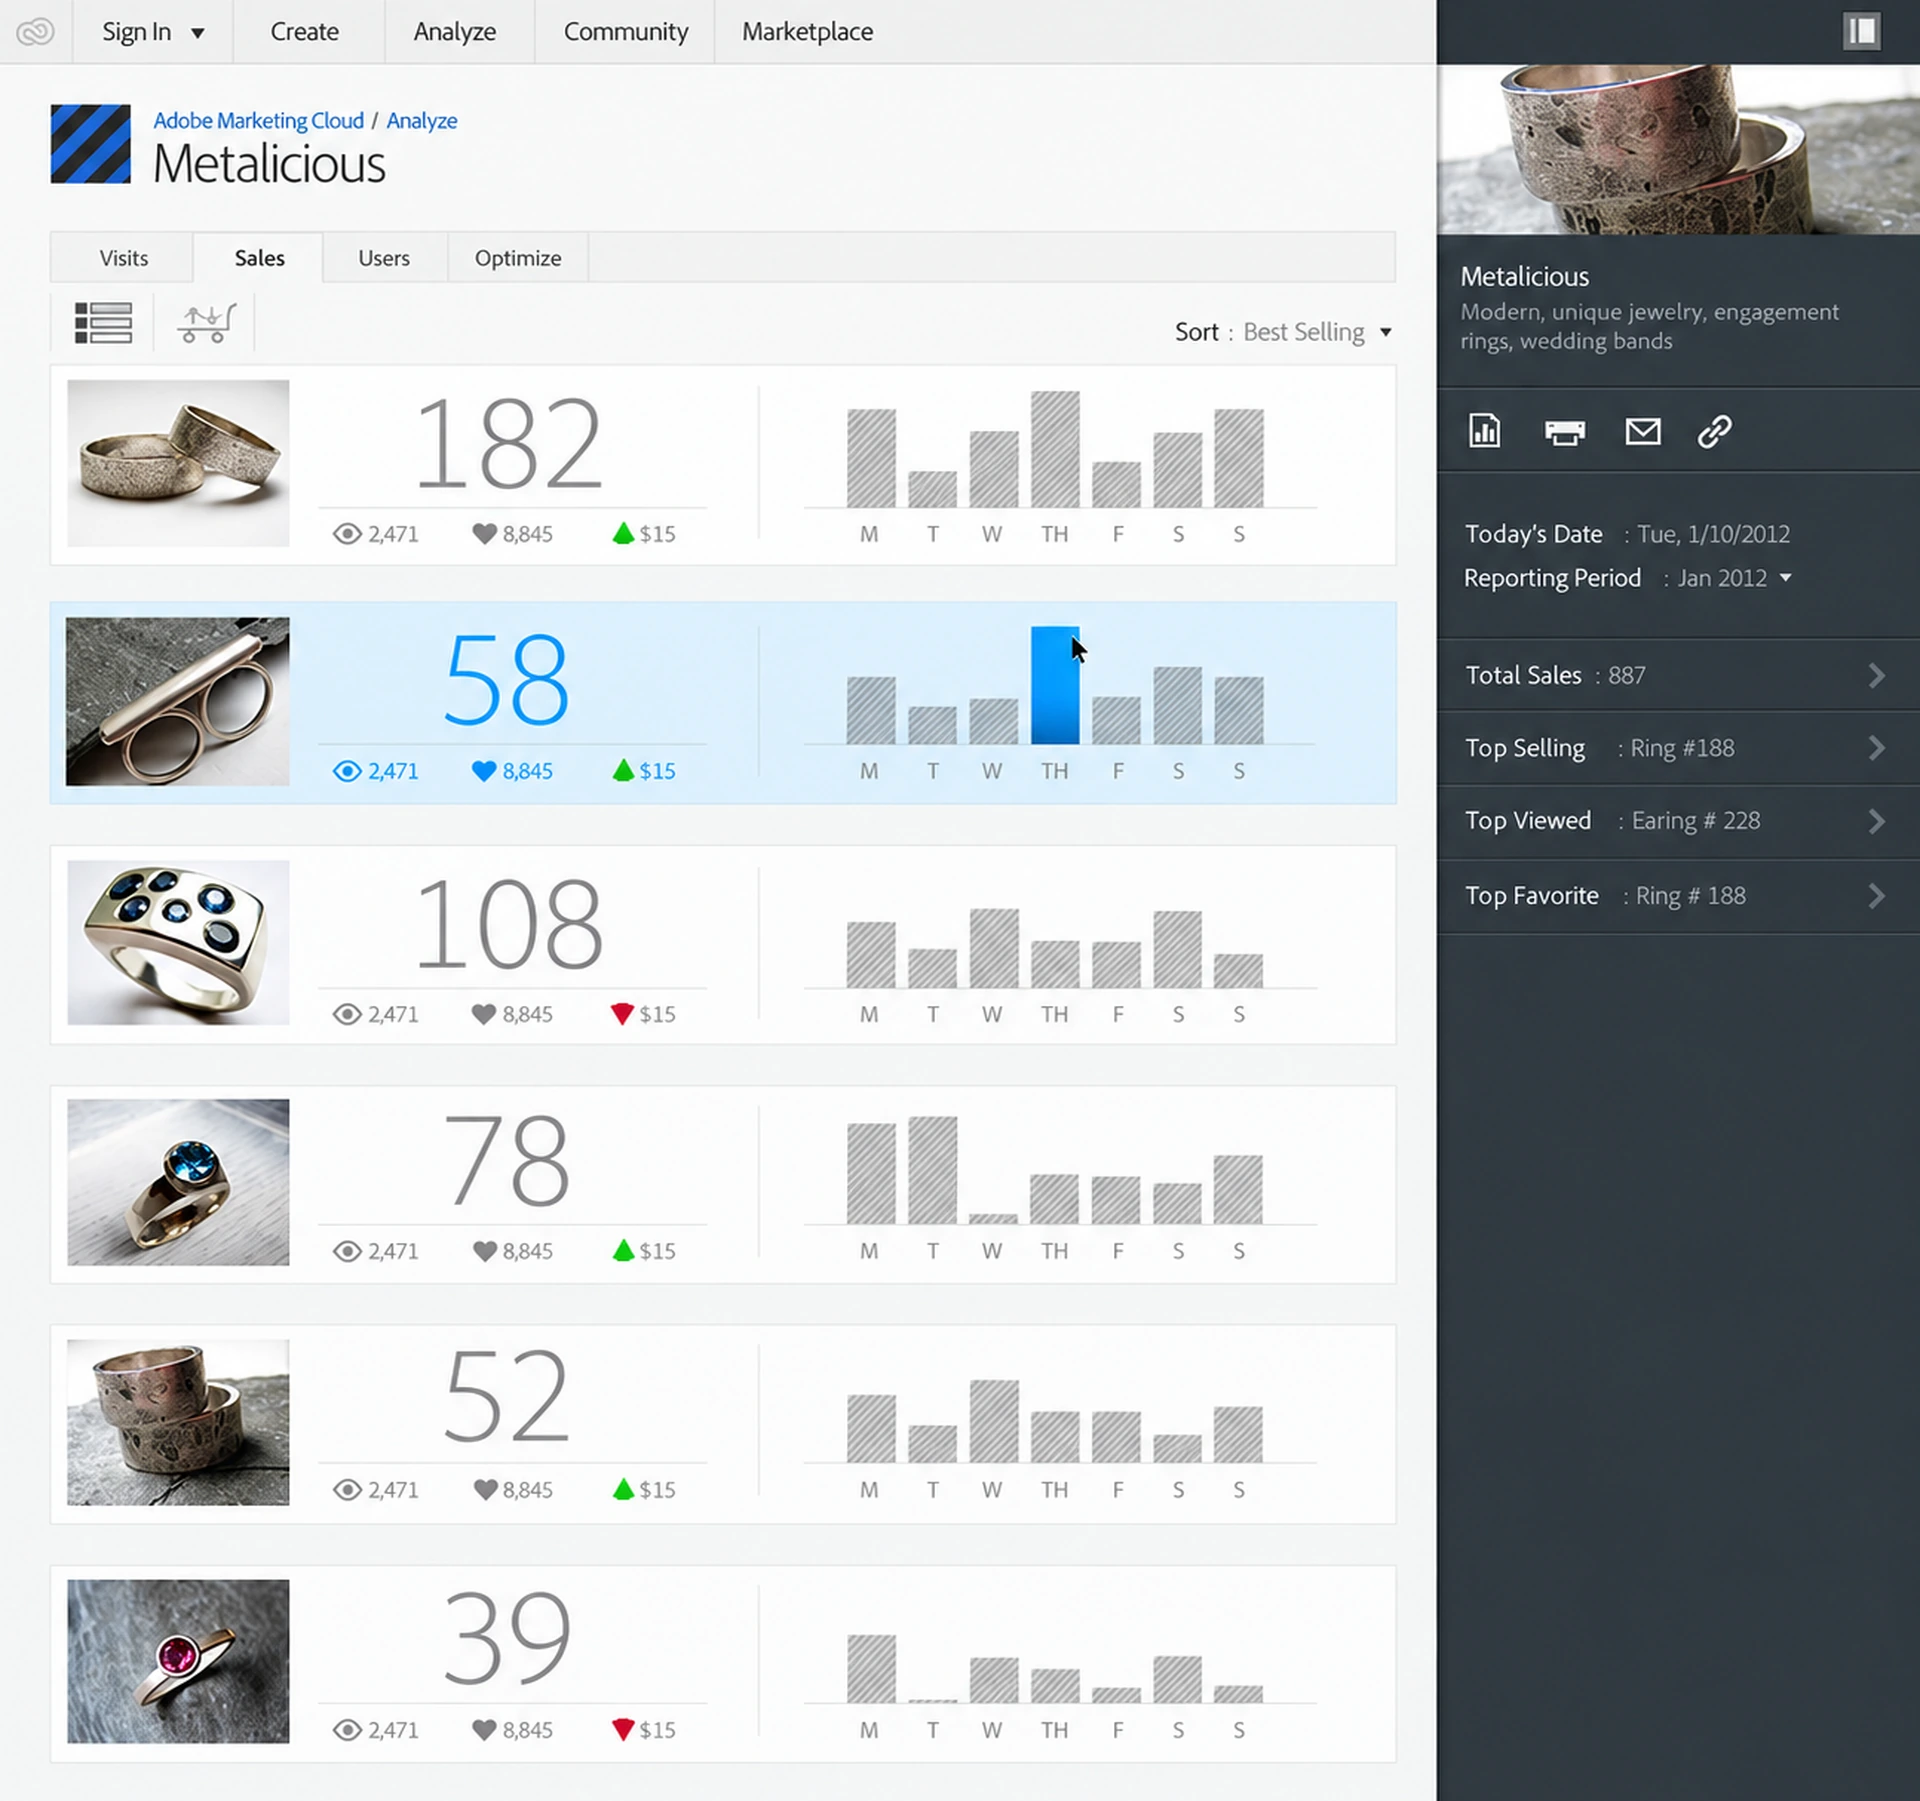Click the sales count 78

point(507,1160)
